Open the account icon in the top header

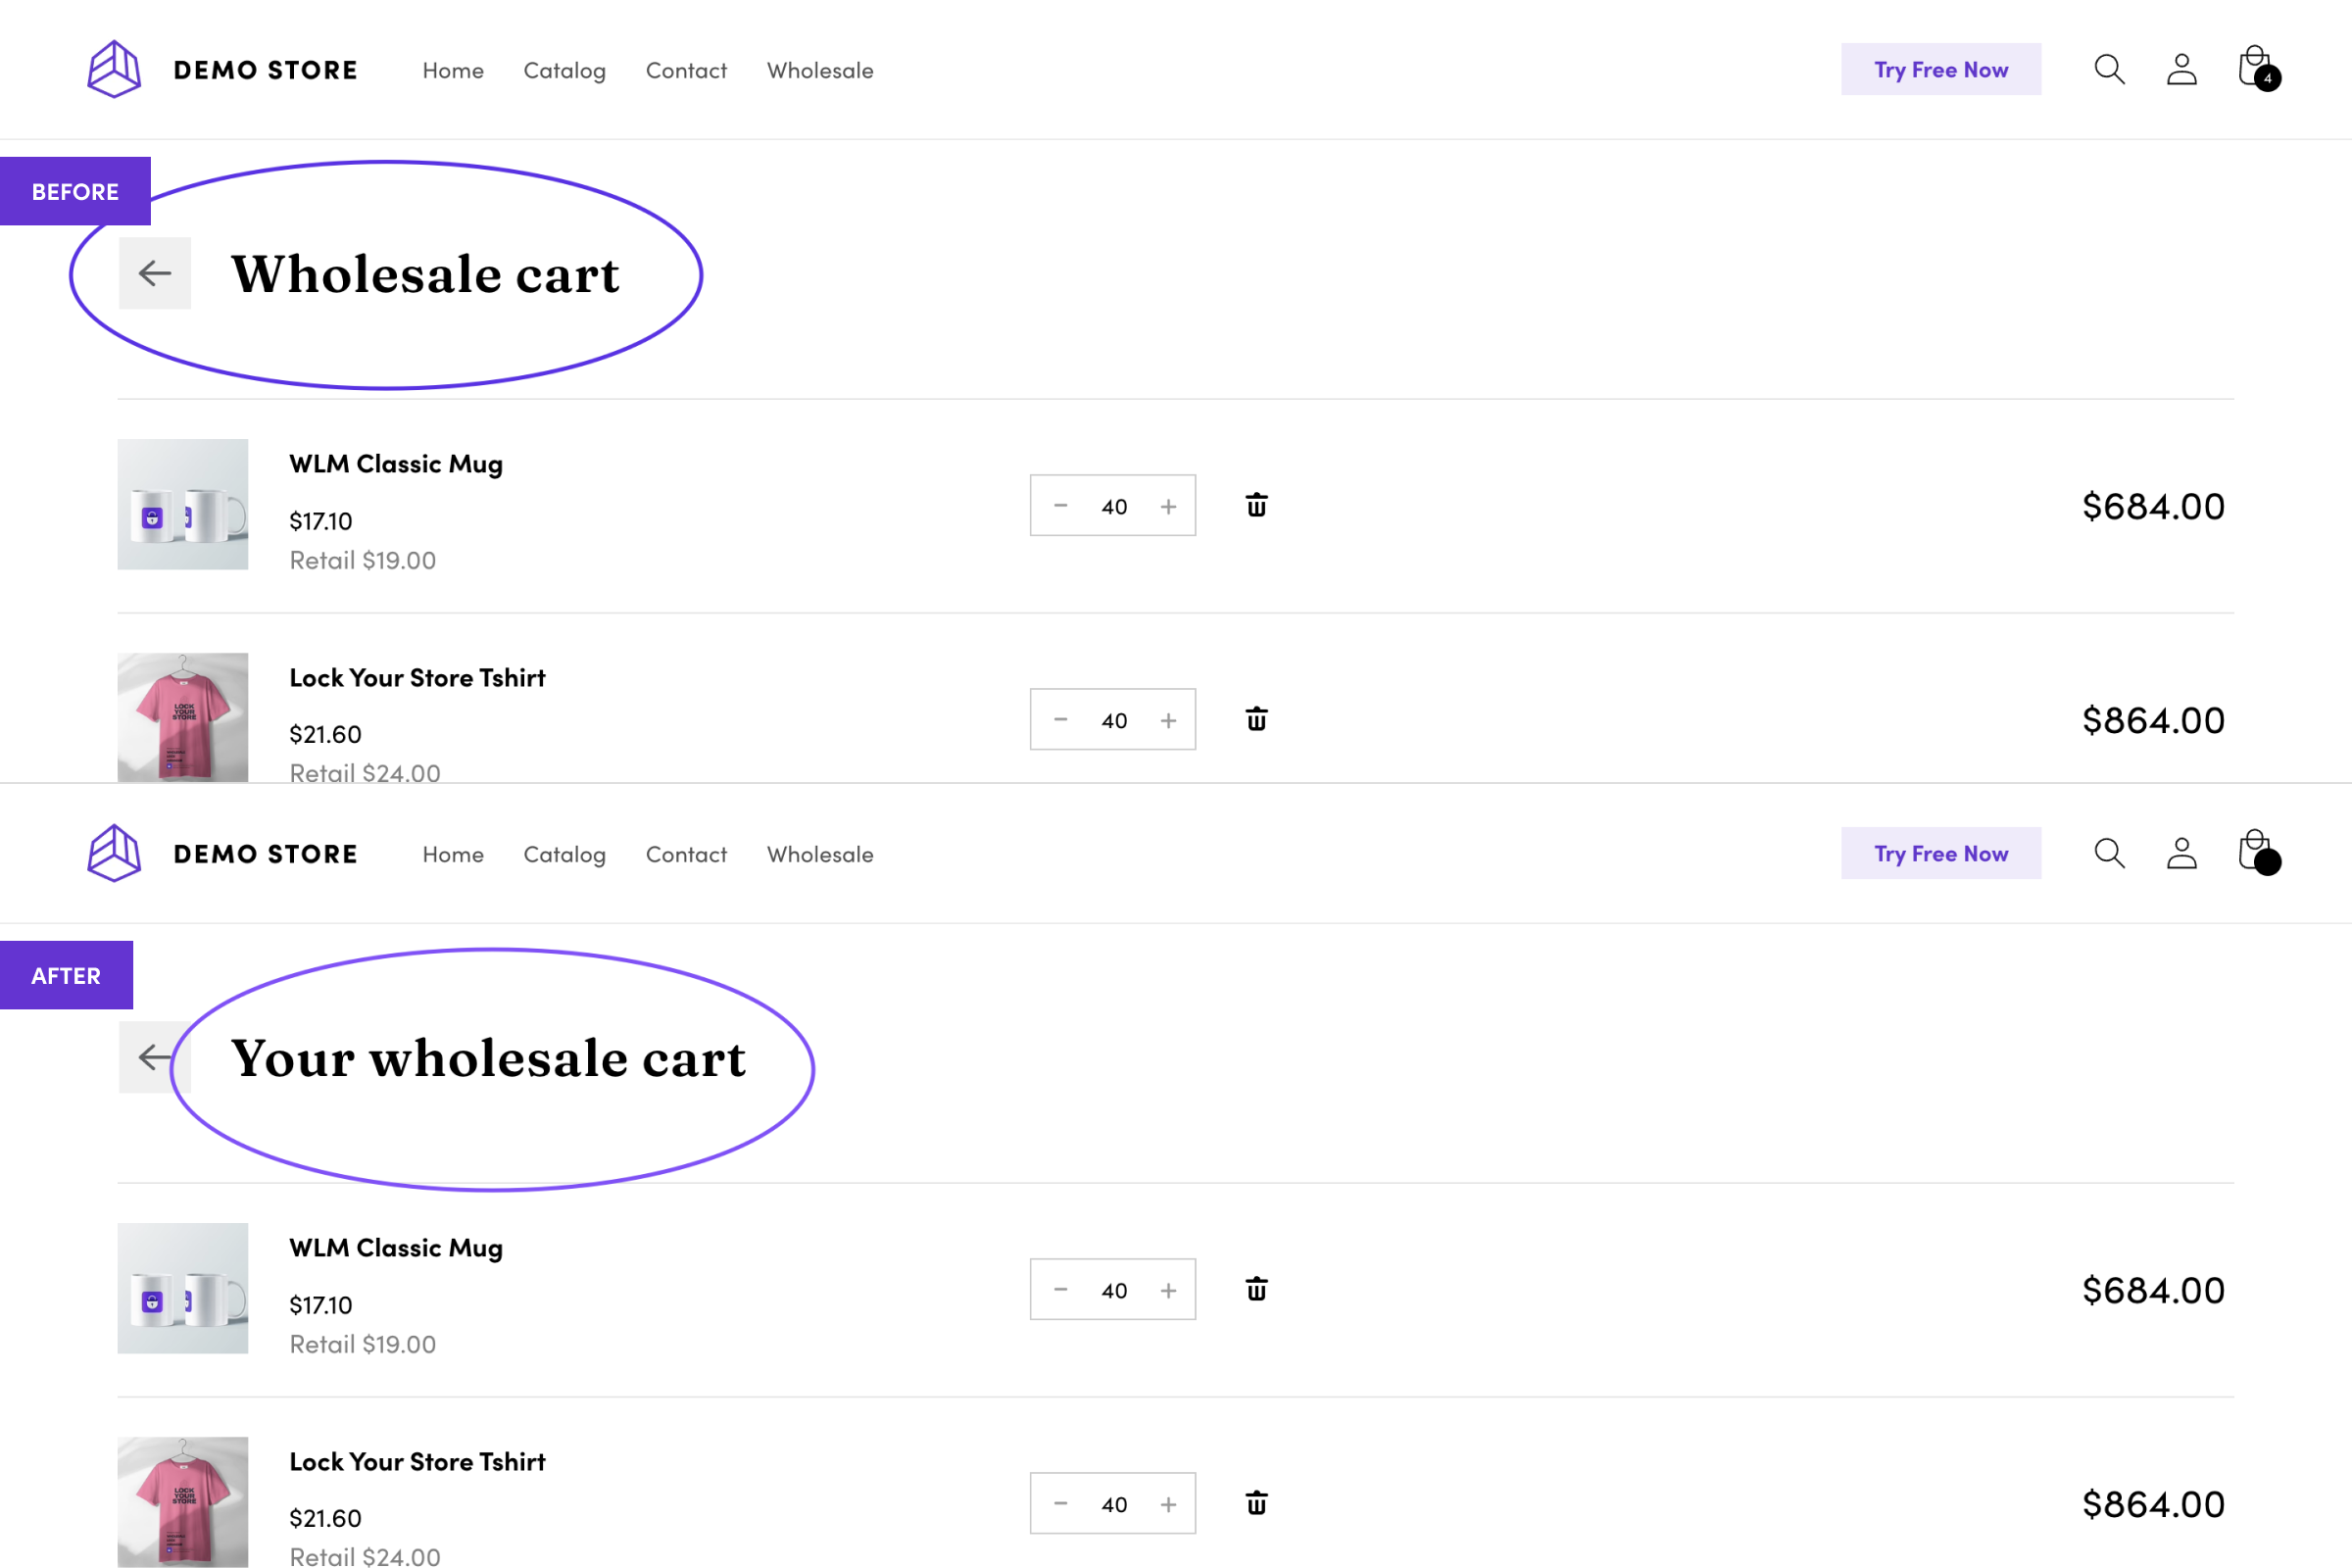(x=2181, y=69)
